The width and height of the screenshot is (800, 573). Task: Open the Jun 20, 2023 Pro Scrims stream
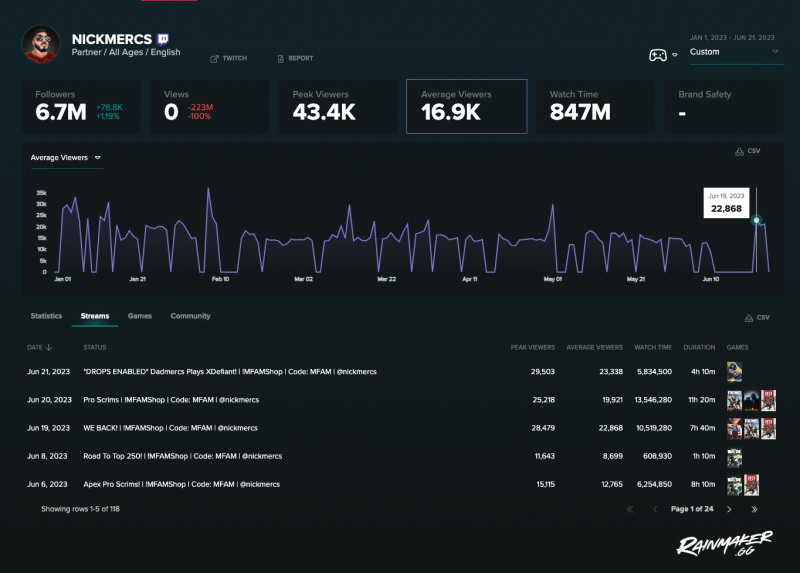402,400
